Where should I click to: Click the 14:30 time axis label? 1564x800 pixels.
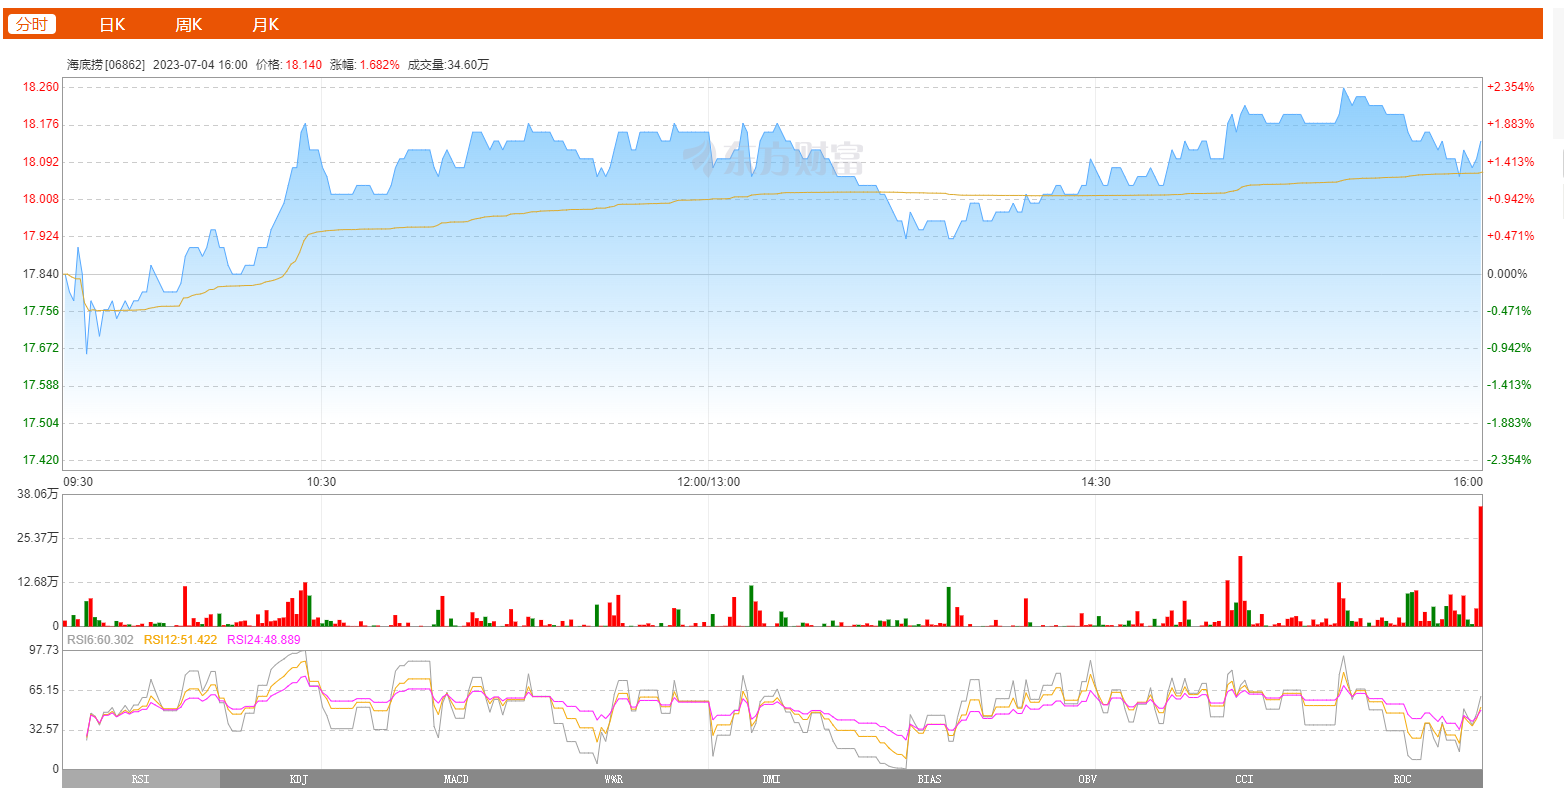[1096, 482]
